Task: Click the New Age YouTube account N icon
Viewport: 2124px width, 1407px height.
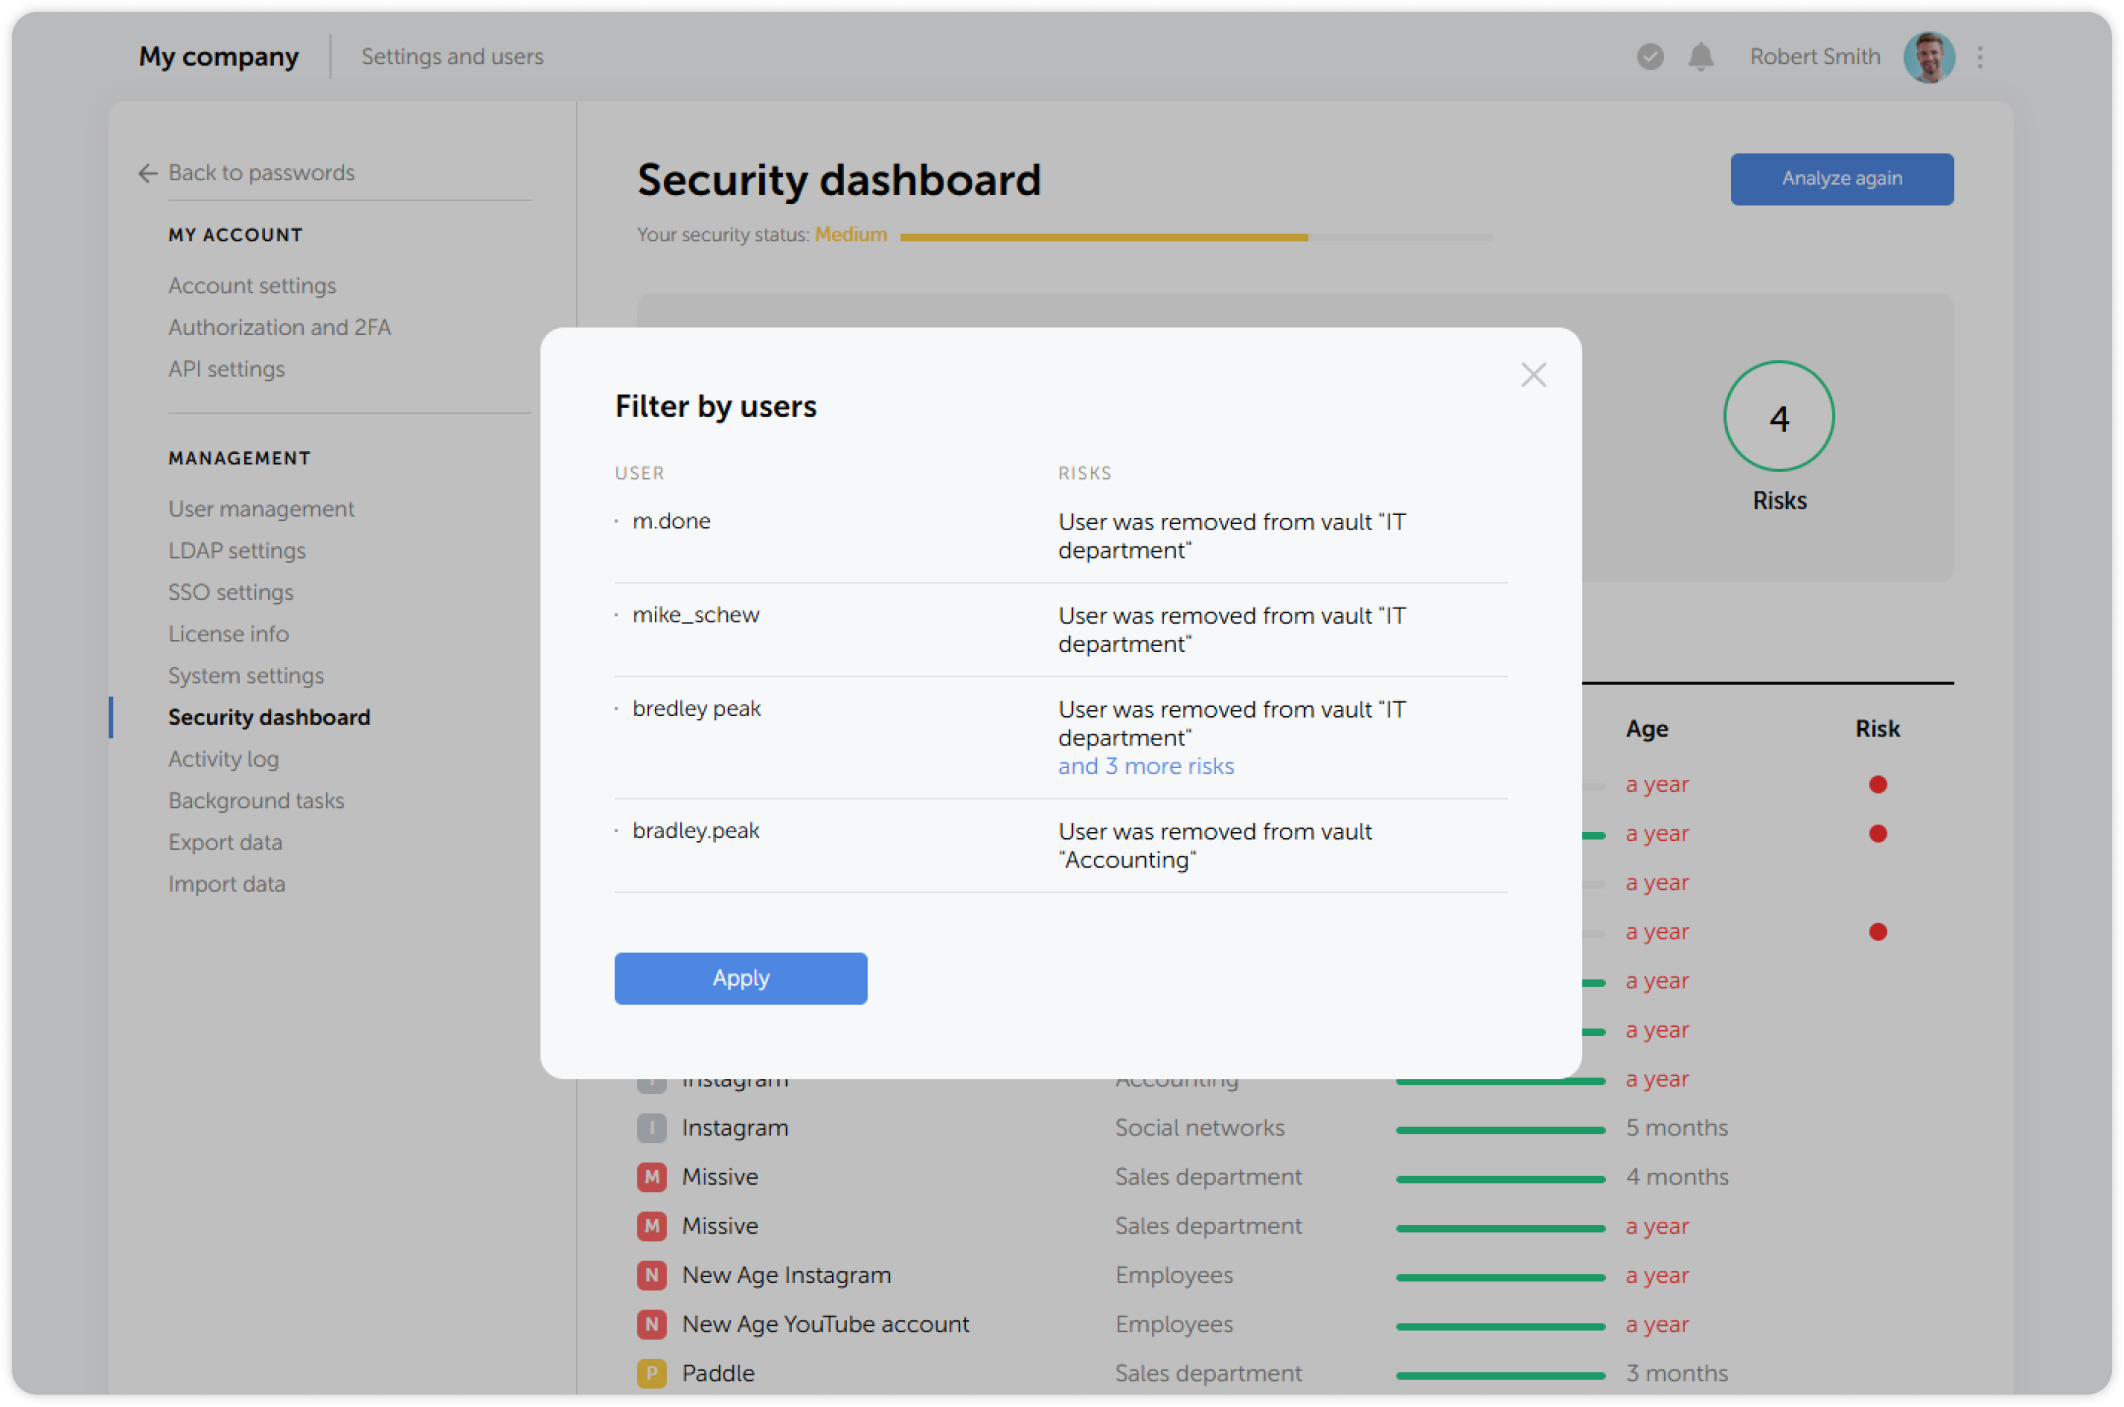Action: pos(652,1324)
